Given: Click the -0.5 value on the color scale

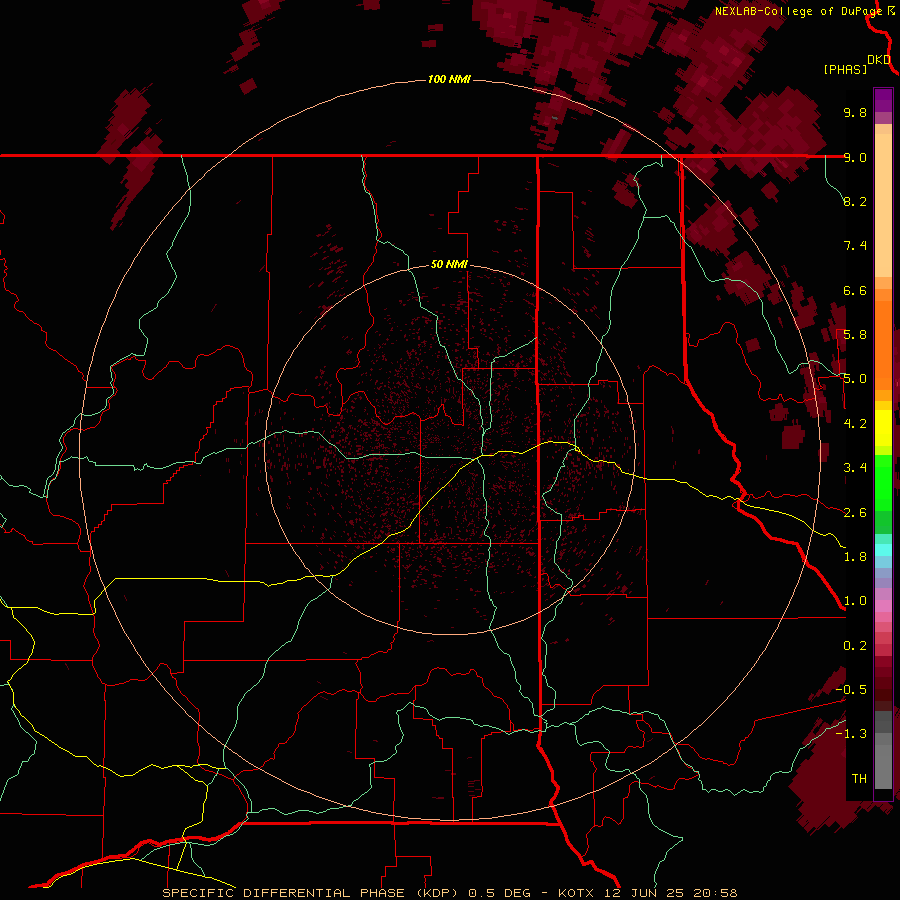Looking at the screenshot, I should [851, 689].
